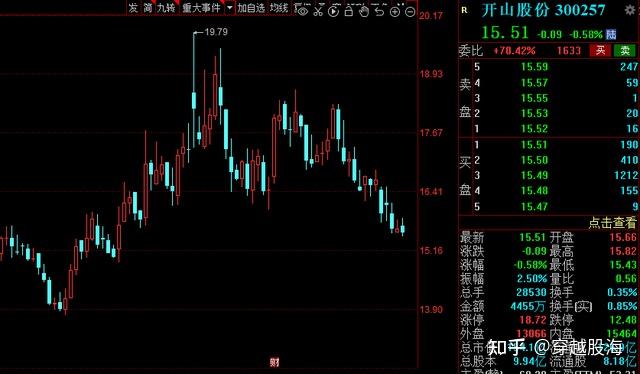Expand the dropdown arrow after 重大事件
Viewport: 640px width, 374px height.
click(230, 8)
